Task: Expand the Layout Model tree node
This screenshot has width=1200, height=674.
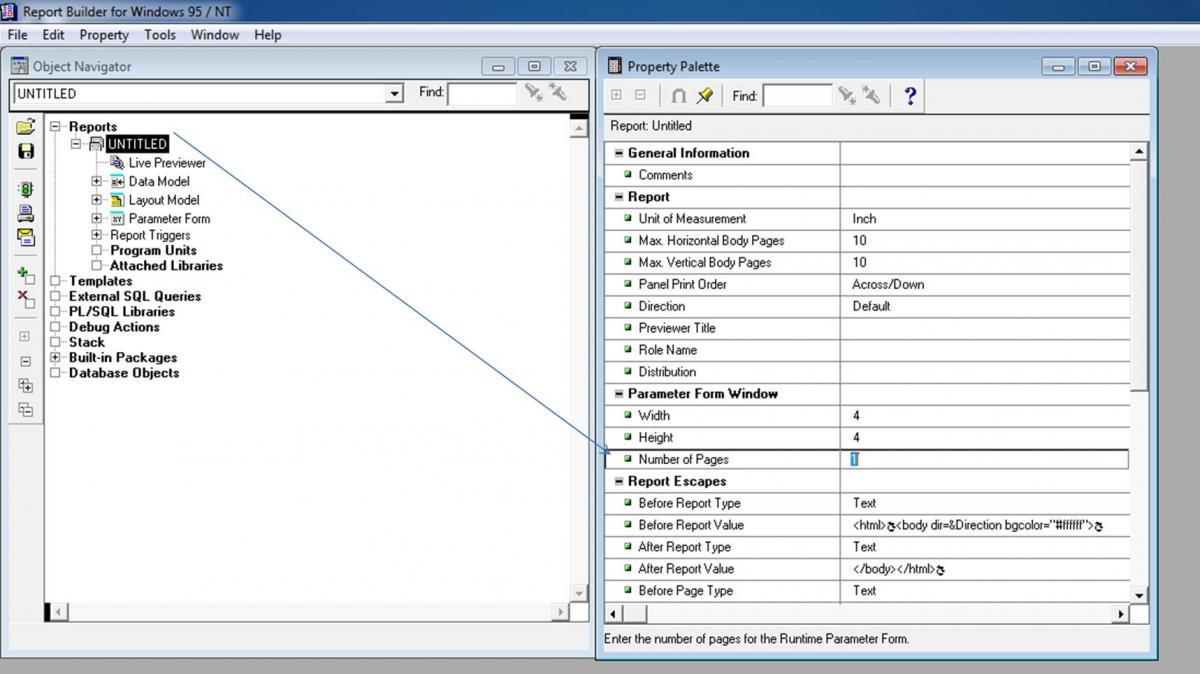Action: point(97,200)
